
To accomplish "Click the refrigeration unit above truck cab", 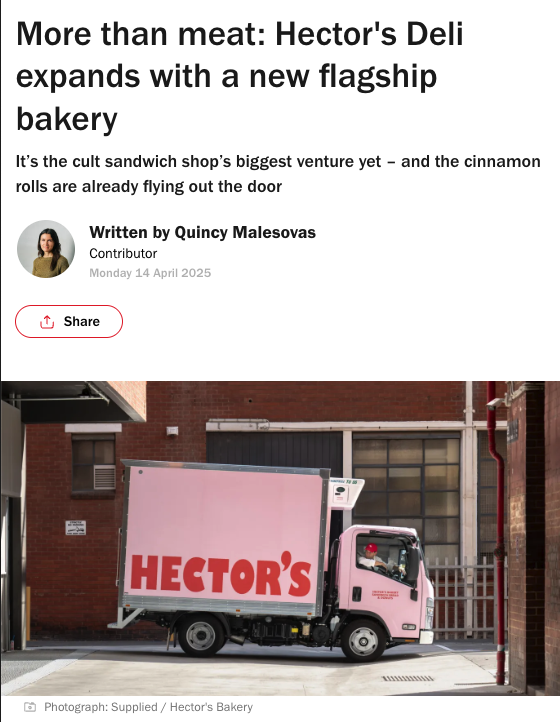I will click(x=346, y=494).
